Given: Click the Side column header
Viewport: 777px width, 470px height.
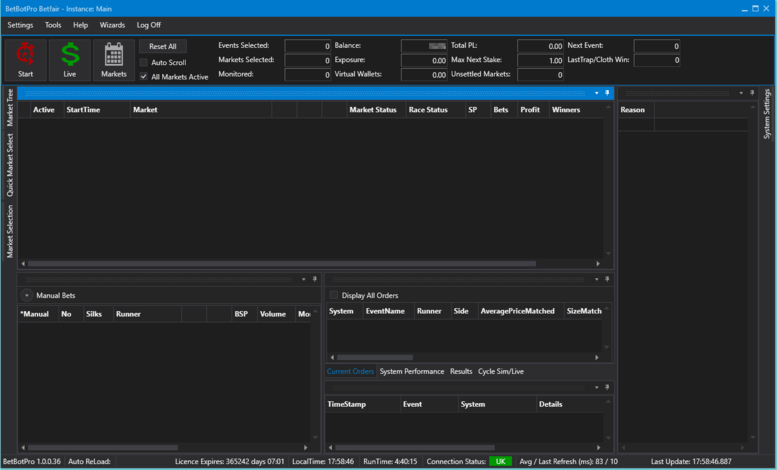Looking at the screenshot, I should [464, 311].
